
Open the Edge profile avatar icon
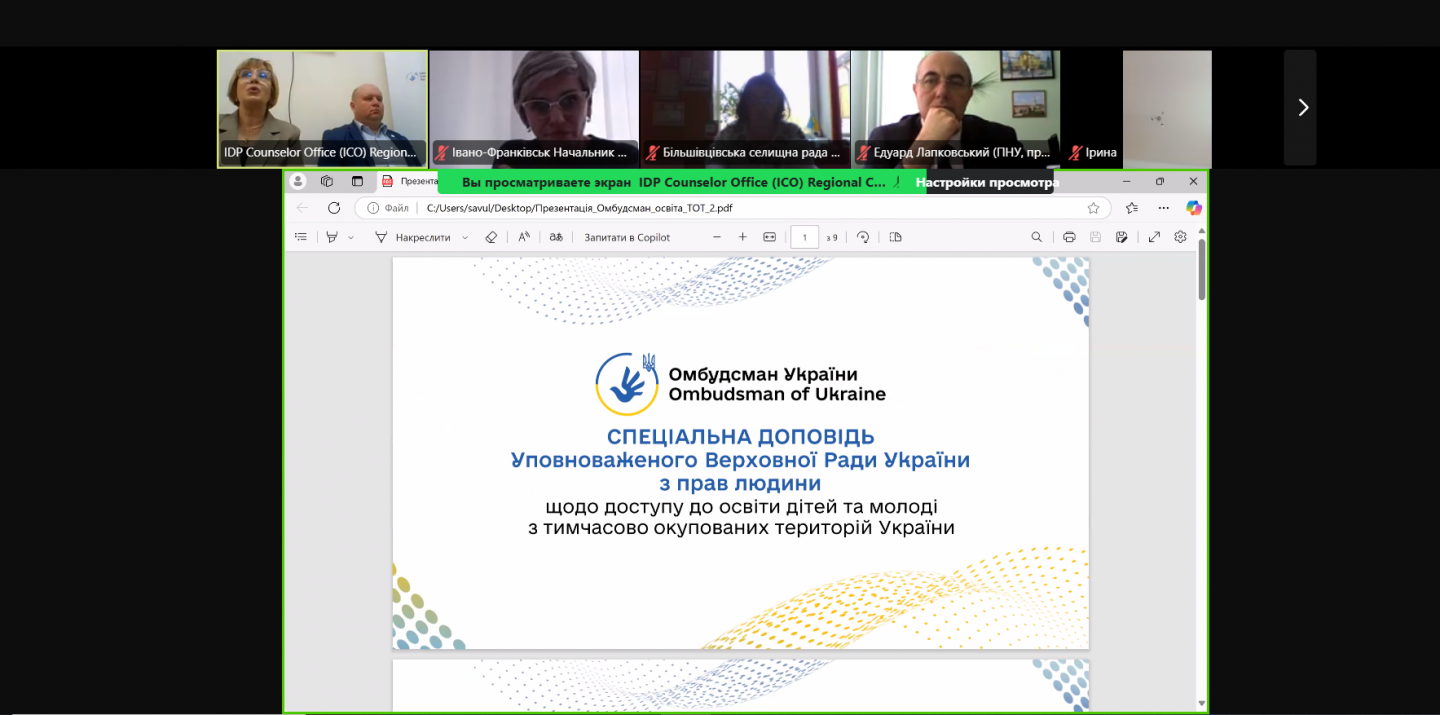[x=298, y=182]
